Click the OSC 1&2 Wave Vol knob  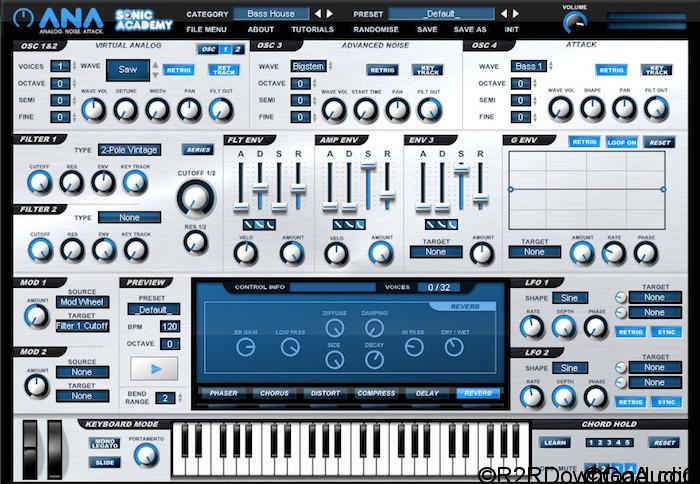click(94, 110)
